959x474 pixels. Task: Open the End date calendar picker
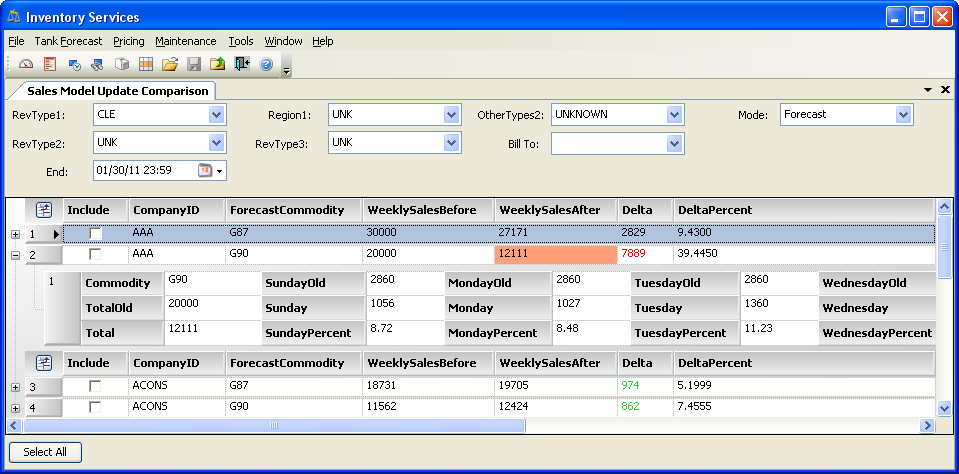(206, 171)
